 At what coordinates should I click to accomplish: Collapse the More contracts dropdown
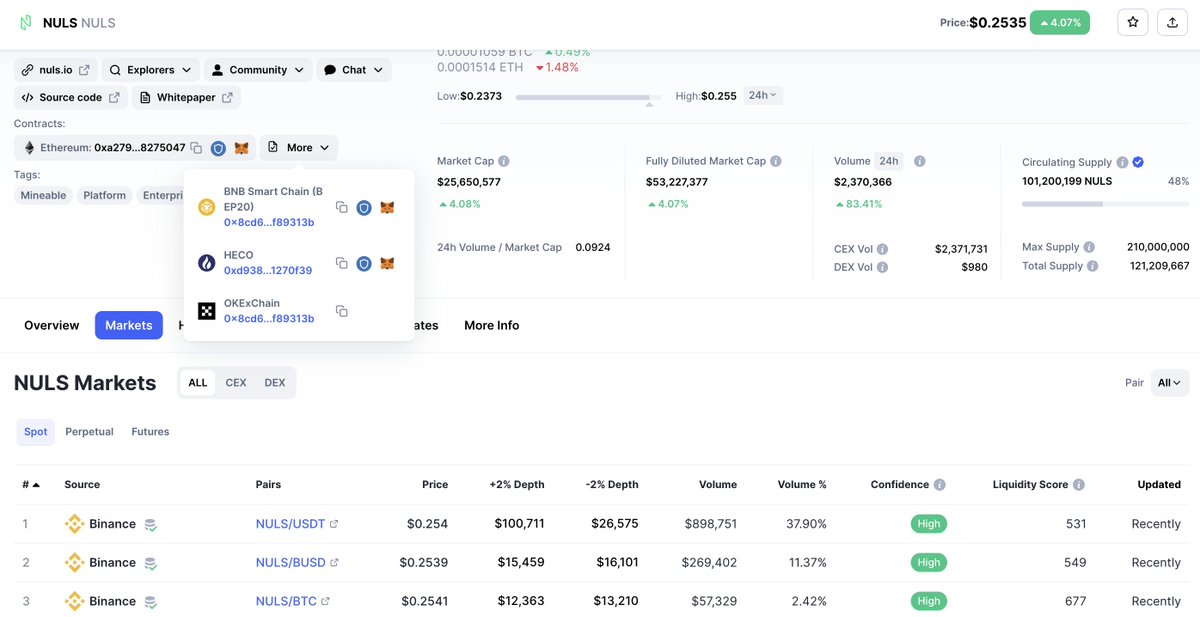299,147
